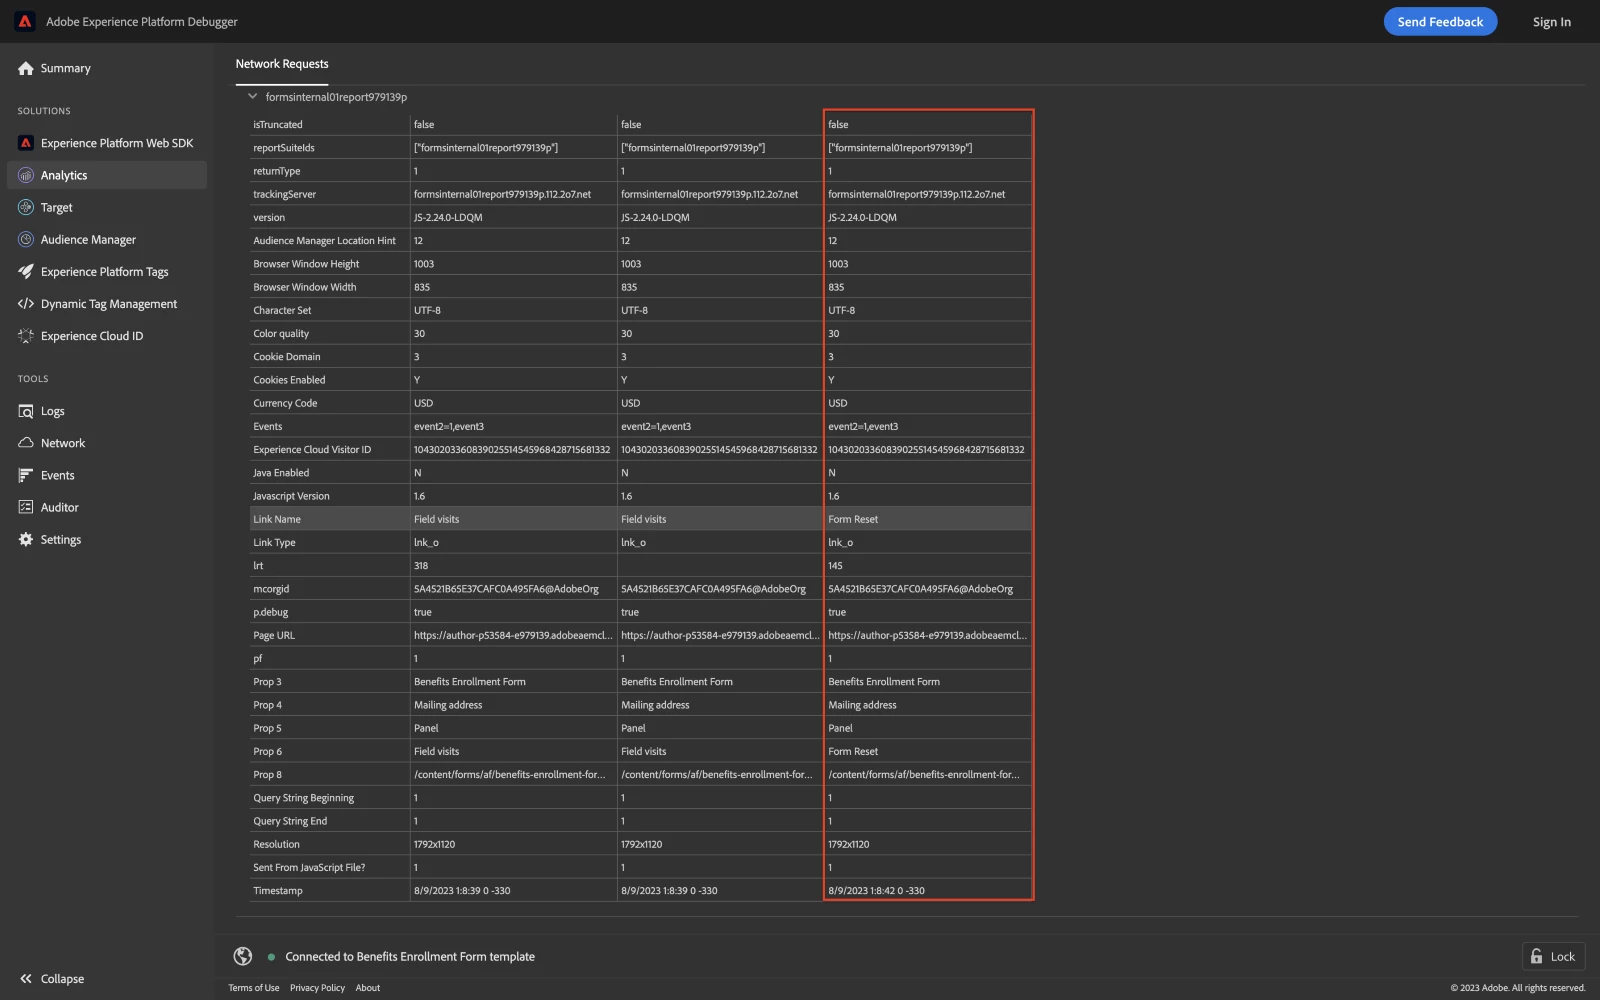The image size is (1600, 1000).
Task: Open the Terms of Use link
Action: (254, 988)
